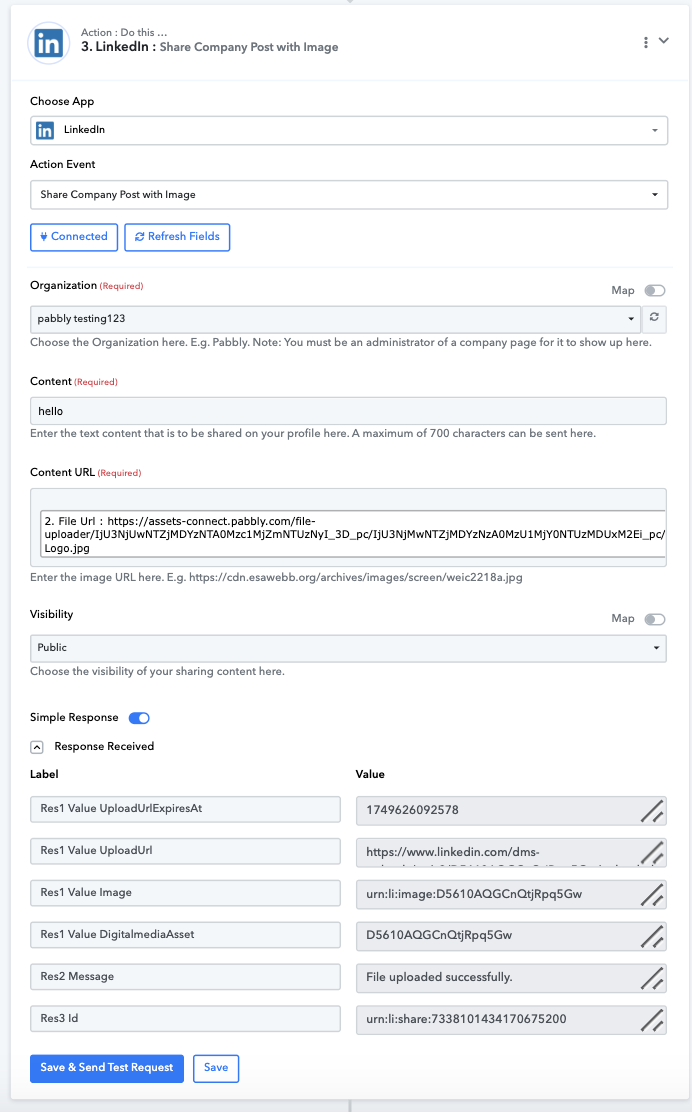The height and width of the screenshot is (1112, 692).
Task: Click resize handle of UploadUrlExpiresAt value
Action: [x=652, y=810]
